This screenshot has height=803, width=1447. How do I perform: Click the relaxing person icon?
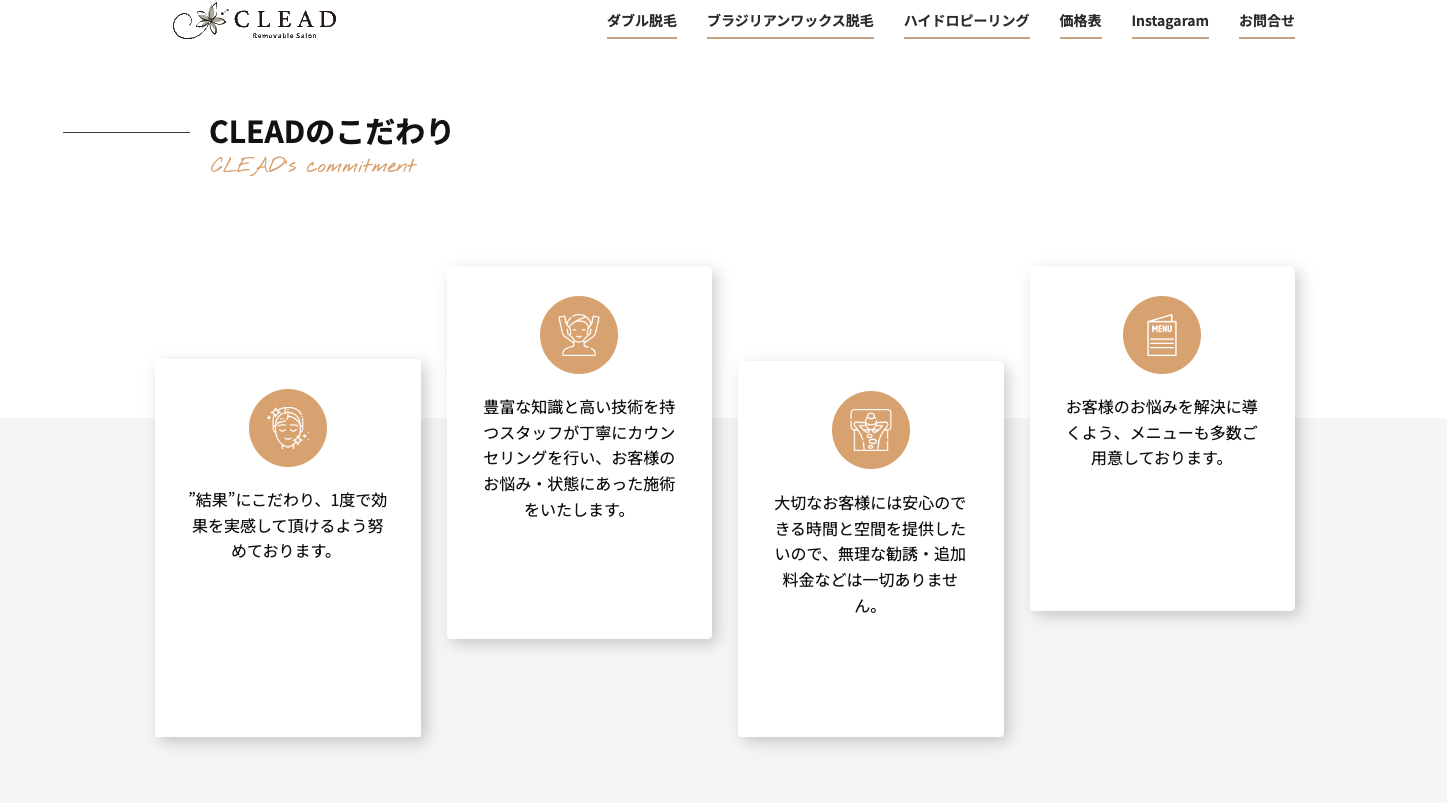pos(871,430)
